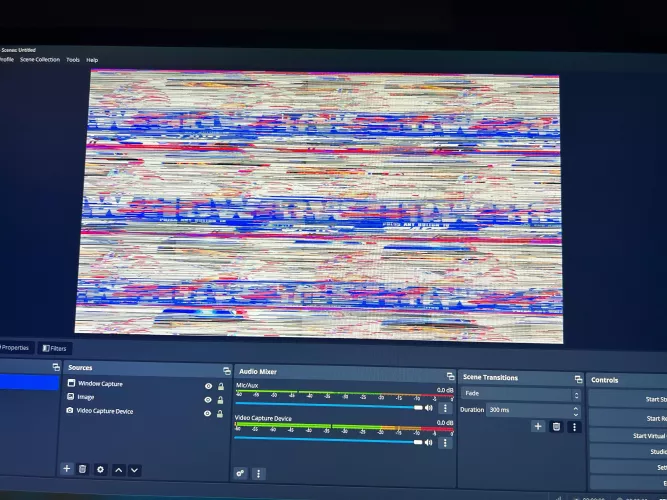The width and height of the screenshot is (667, 500).
Task: Click Start Virtual Camera in Controls
Action: coord(628,435)
